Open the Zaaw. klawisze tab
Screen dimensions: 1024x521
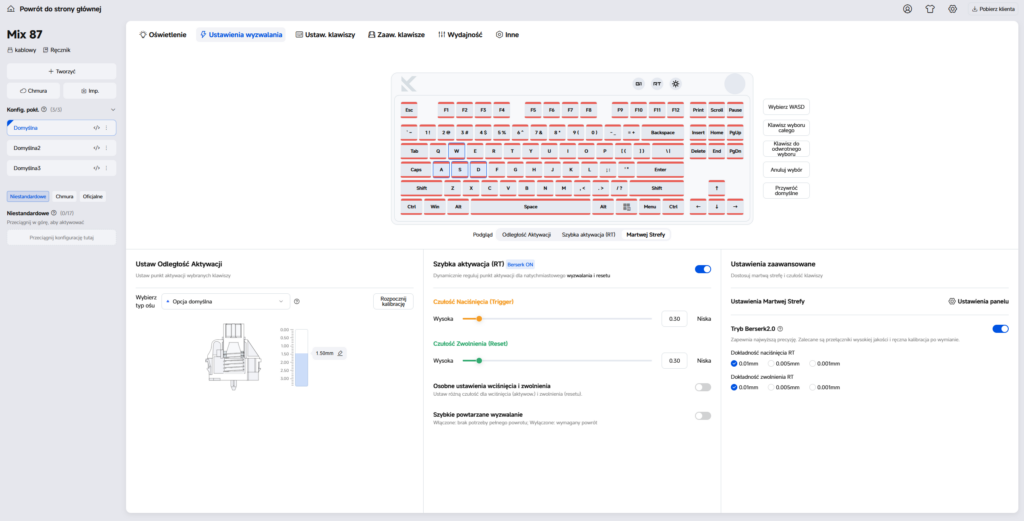(396, 35)
